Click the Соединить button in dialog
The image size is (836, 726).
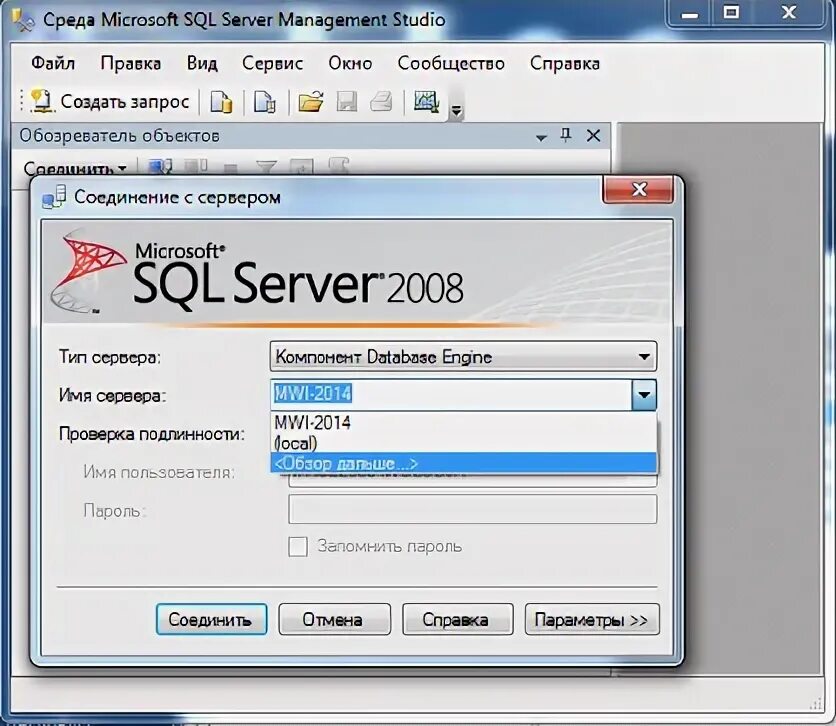[x=211, y=619]
